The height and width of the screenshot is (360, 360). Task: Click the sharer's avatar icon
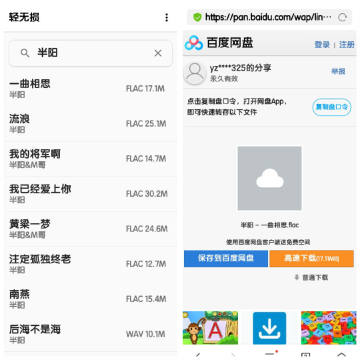195,73
